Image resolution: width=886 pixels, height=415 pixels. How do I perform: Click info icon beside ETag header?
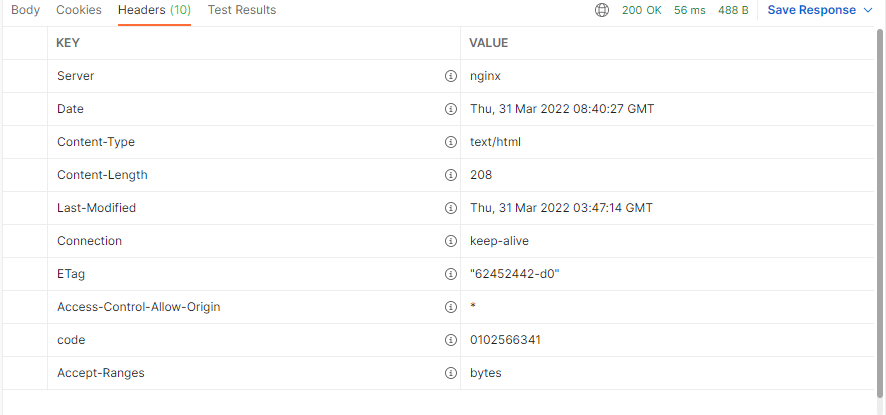pos(450,274)
